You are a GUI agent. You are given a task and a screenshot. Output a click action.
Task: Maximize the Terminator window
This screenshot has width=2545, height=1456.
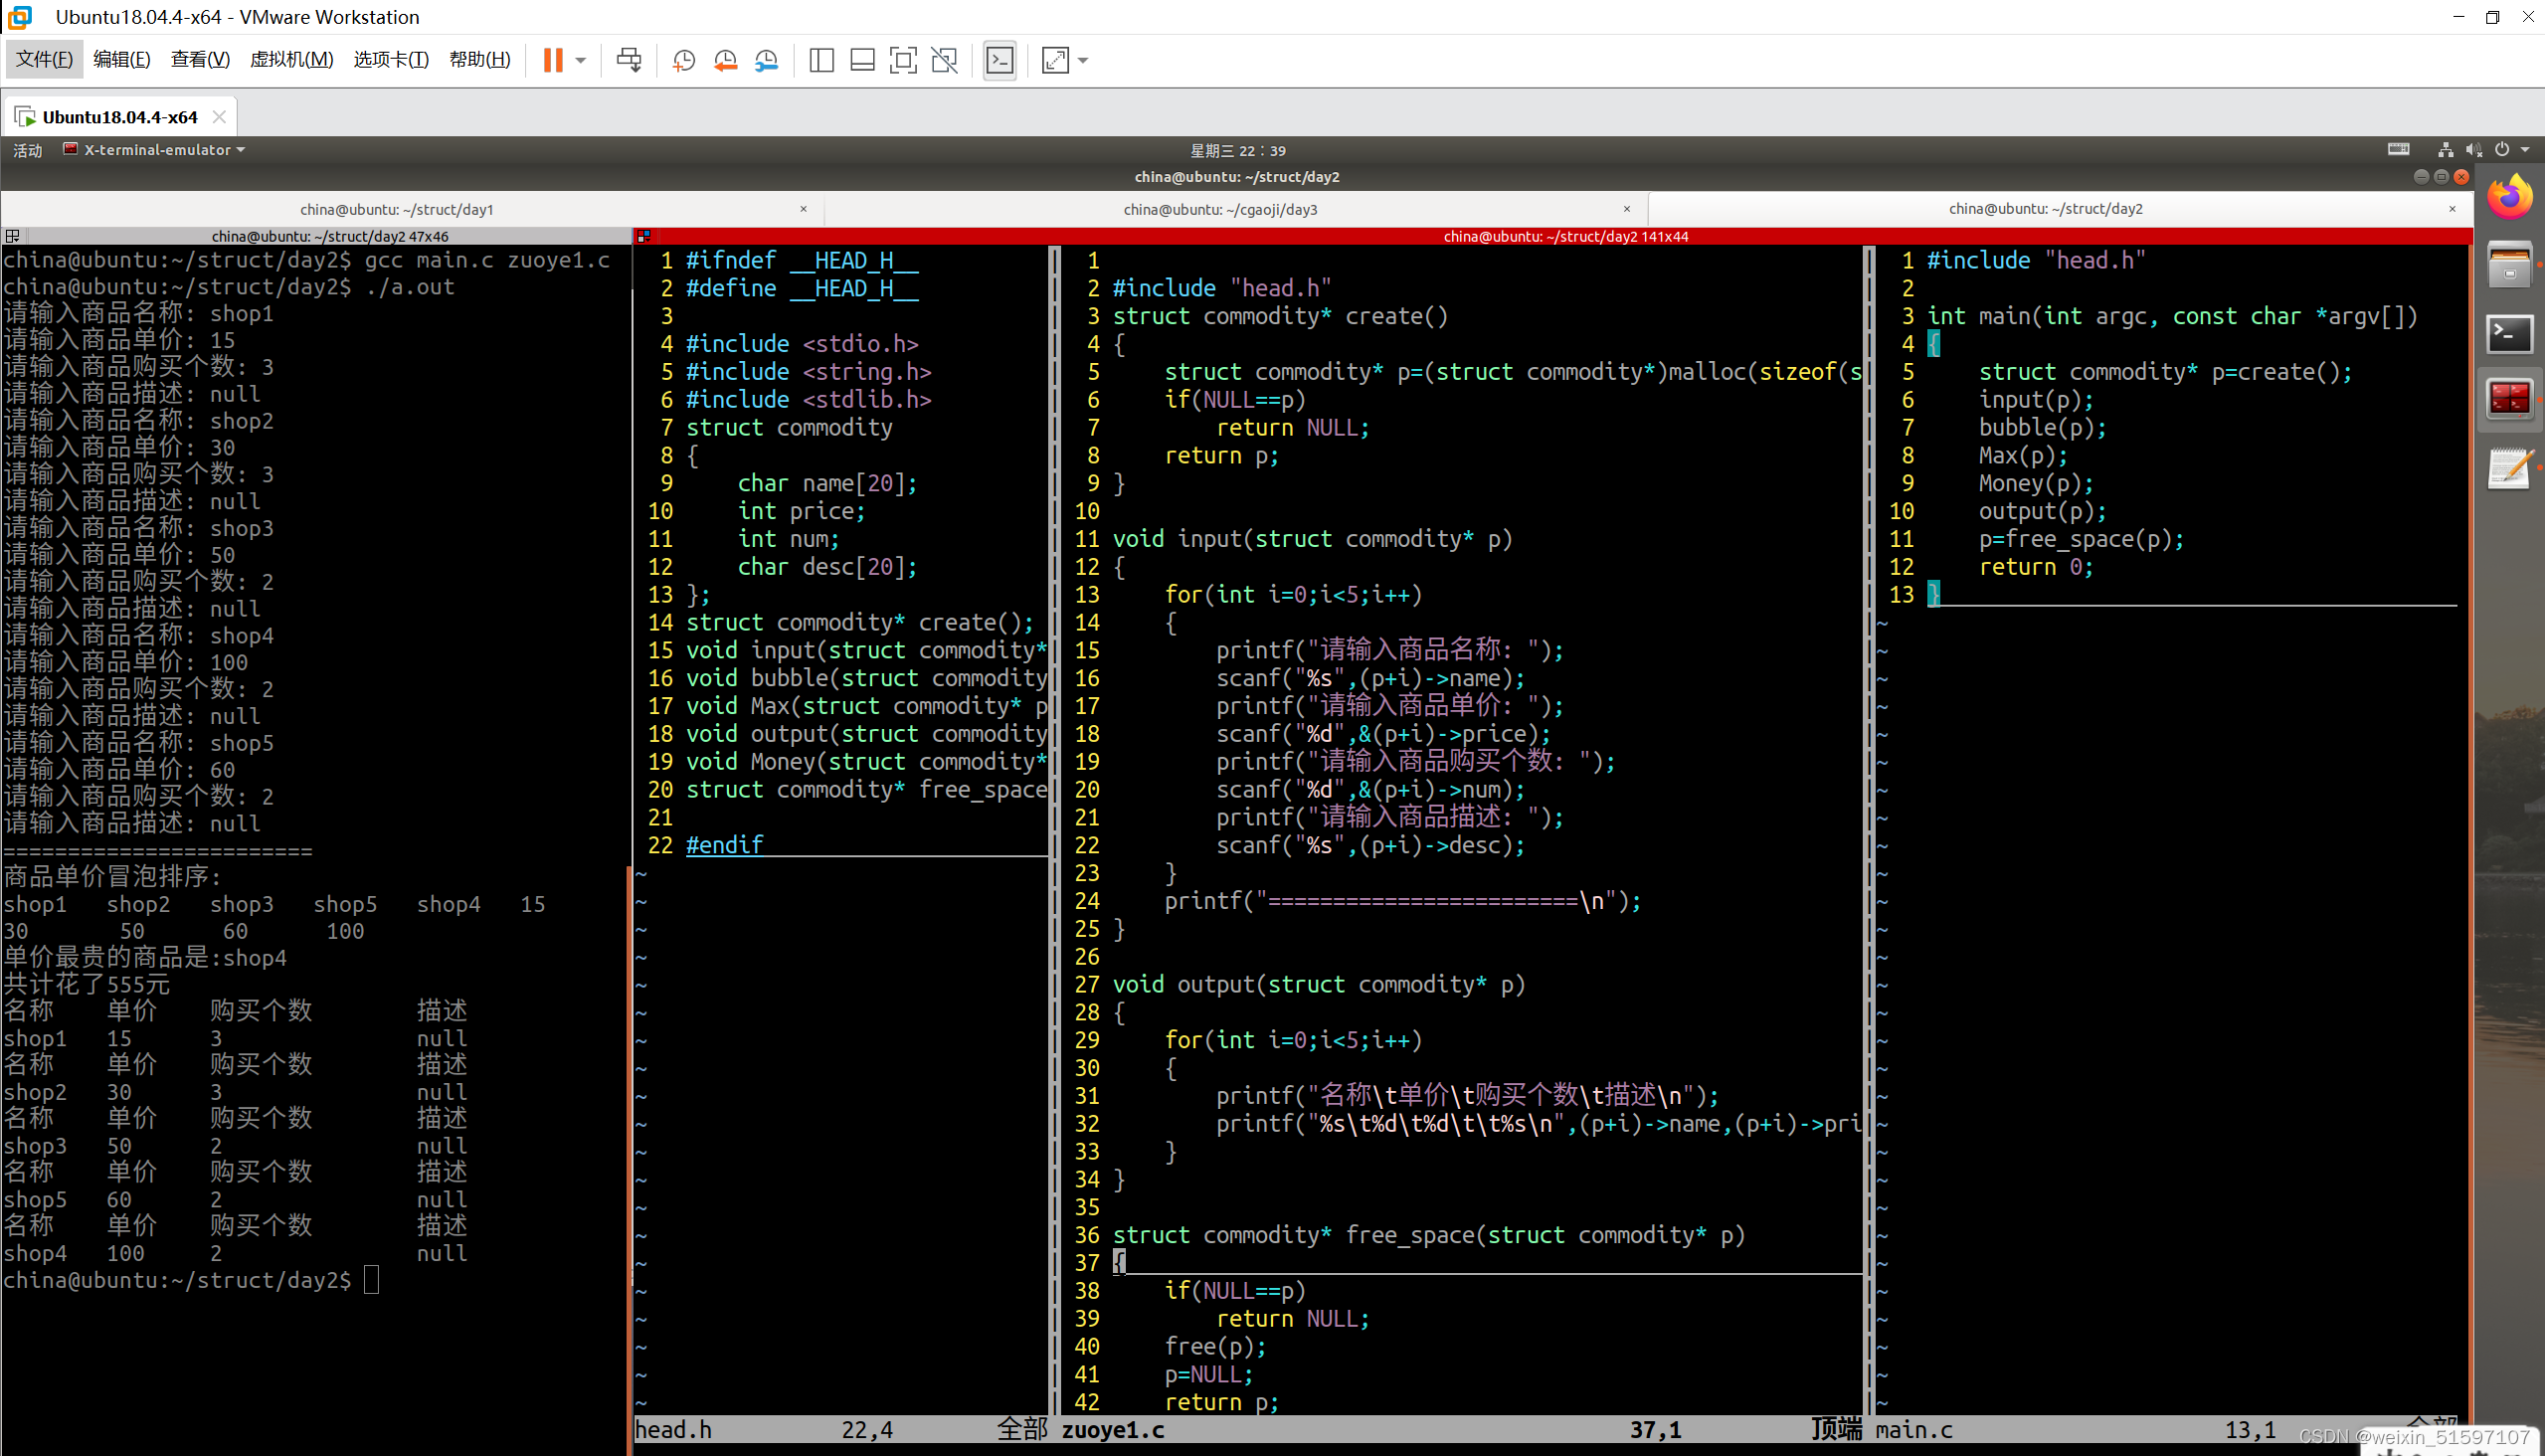(x=2441, y=177)
